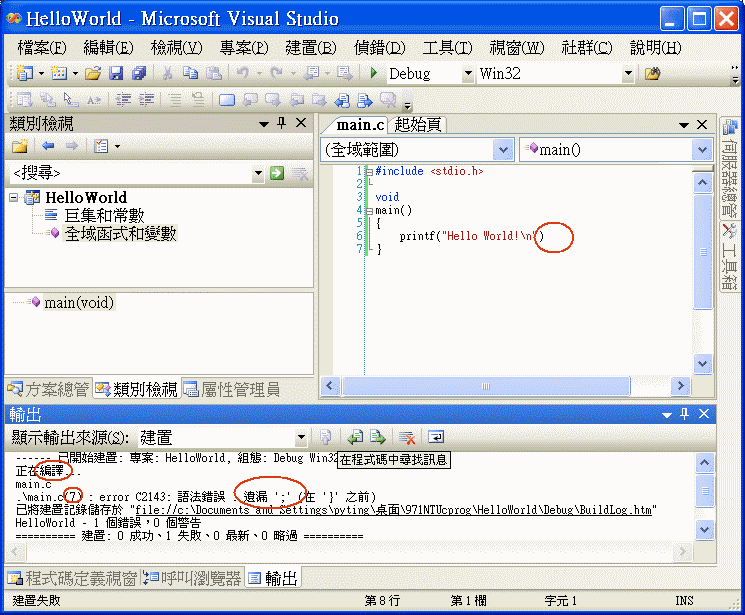The width and height of the screenshot is (745, 615).
Task: Collapse the main() function outline
Action: (369, 211)
